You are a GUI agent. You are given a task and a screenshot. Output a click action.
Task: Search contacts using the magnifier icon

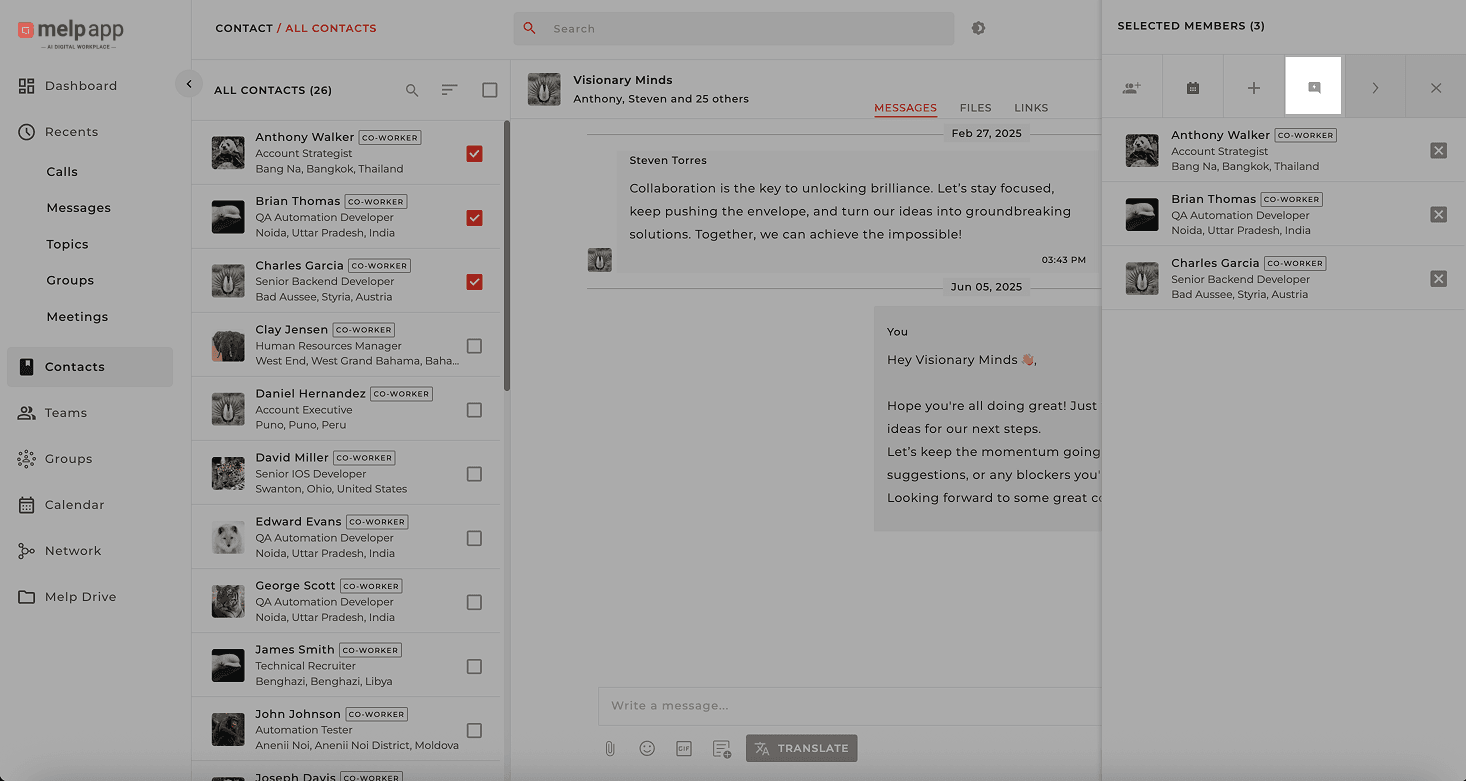(x=412, y=90)
